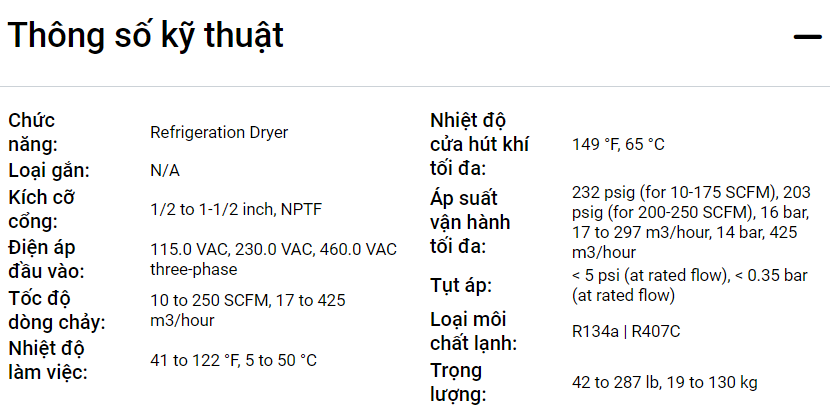Collapse the Thông số kỹ thuật section
The image size is (835, 415).
[807, 37]
